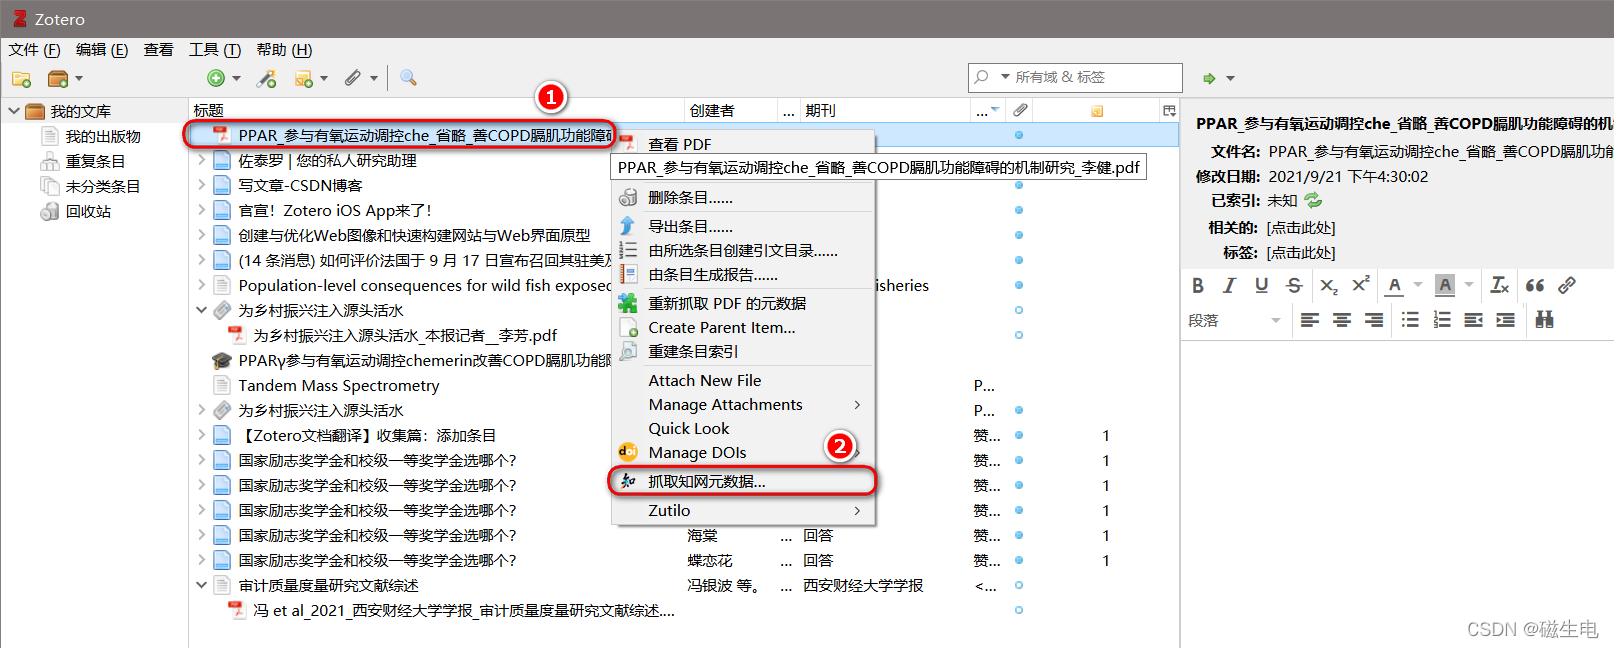Open the New Note dropdown arrow
The width and height of the screenshot is (1614, 648).
(324, 78)
